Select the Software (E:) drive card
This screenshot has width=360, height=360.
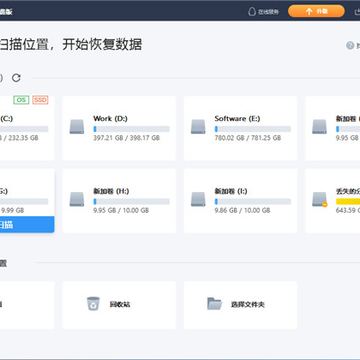(x=240, y=128)
